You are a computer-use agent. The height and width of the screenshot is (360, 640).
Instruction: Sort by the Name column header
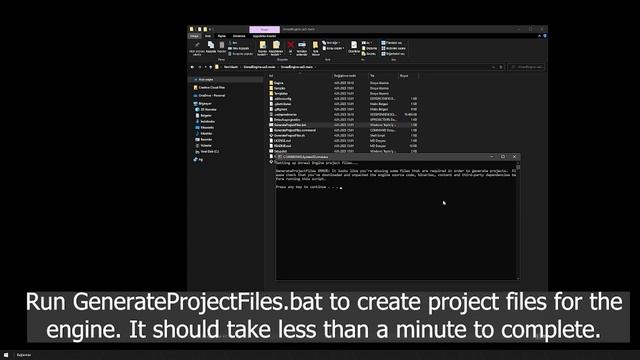pos(300,76)
